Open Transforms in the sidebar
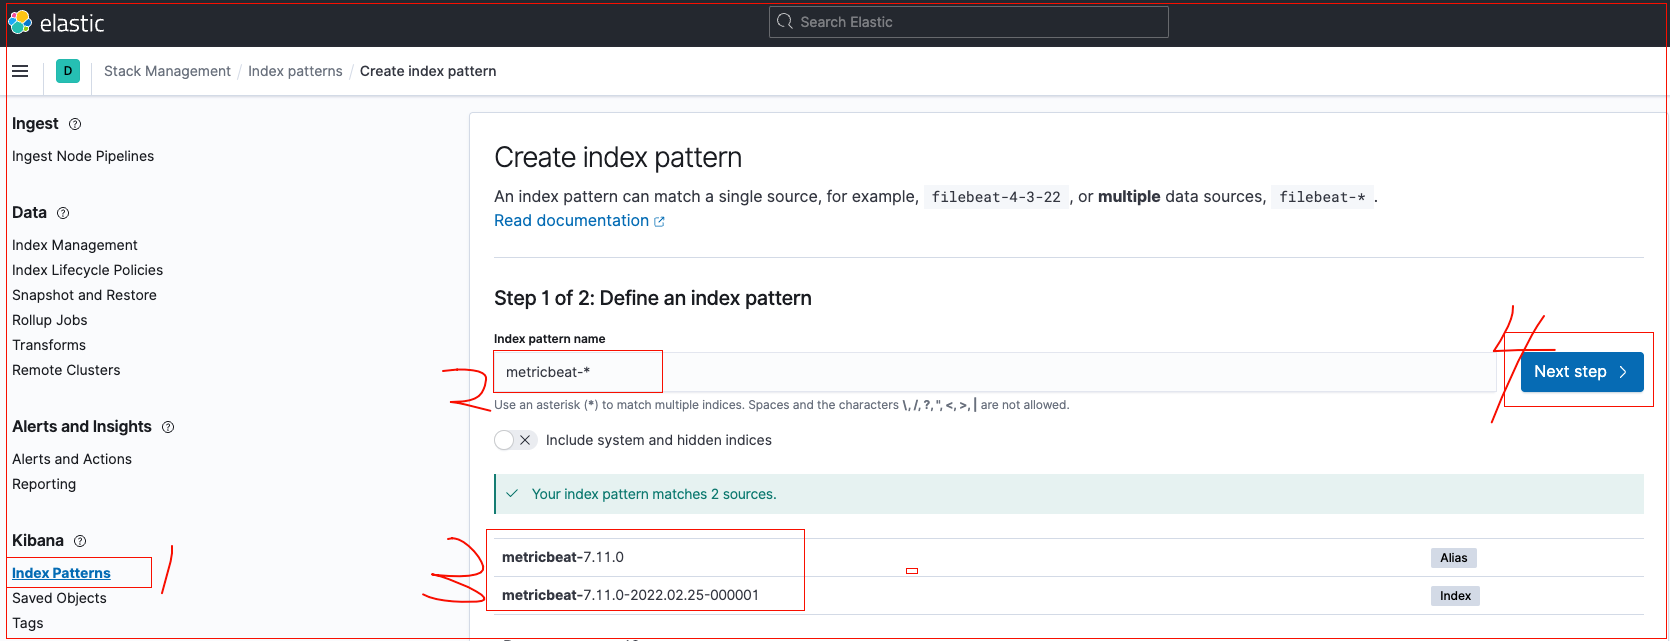This screenshot has width=1670, height=641. pos(49,345)
